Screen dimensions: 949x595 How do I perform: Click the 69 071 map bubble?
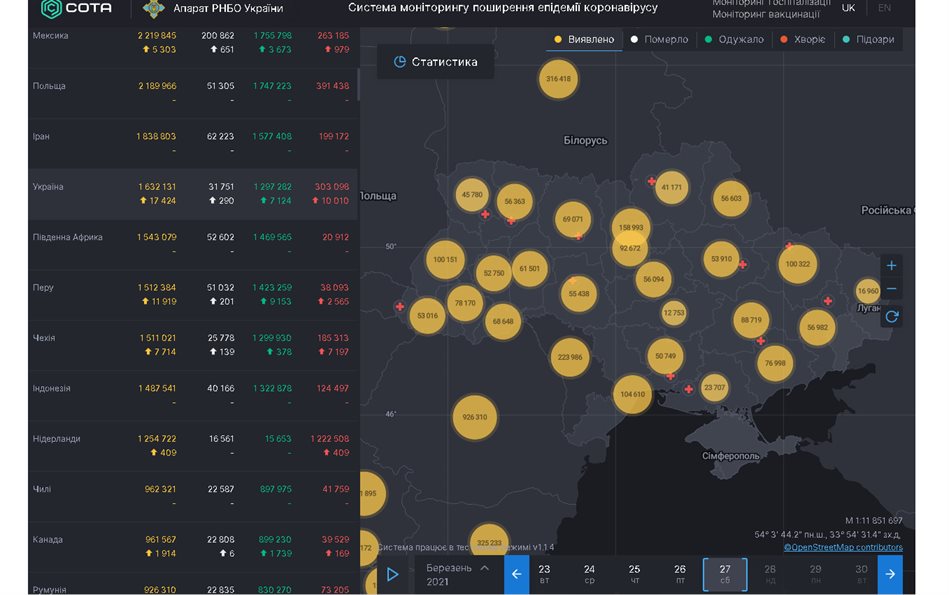[x=573, y=219]
